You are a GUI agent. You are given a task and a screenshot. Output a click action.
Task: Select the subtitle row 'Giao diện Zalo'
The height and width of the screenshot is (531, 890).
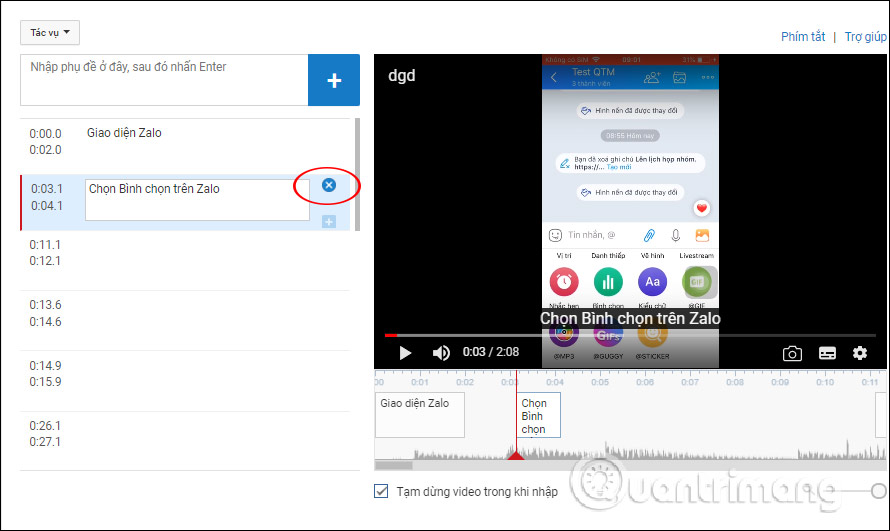[185, 145]
